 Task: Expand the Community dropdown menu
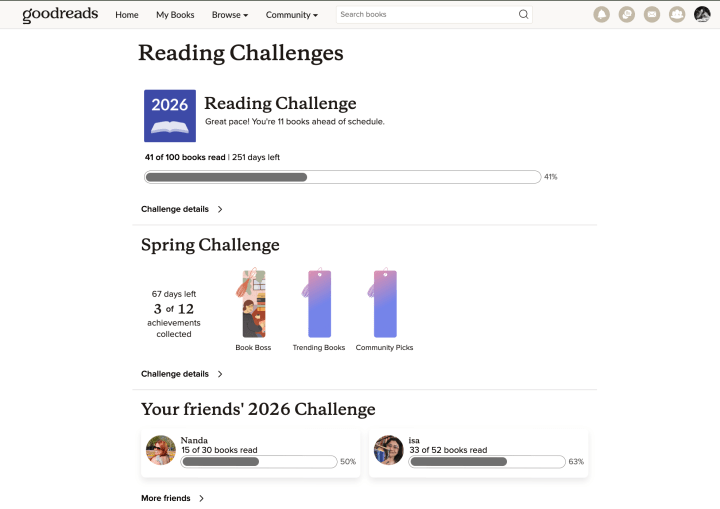point(292,15)
